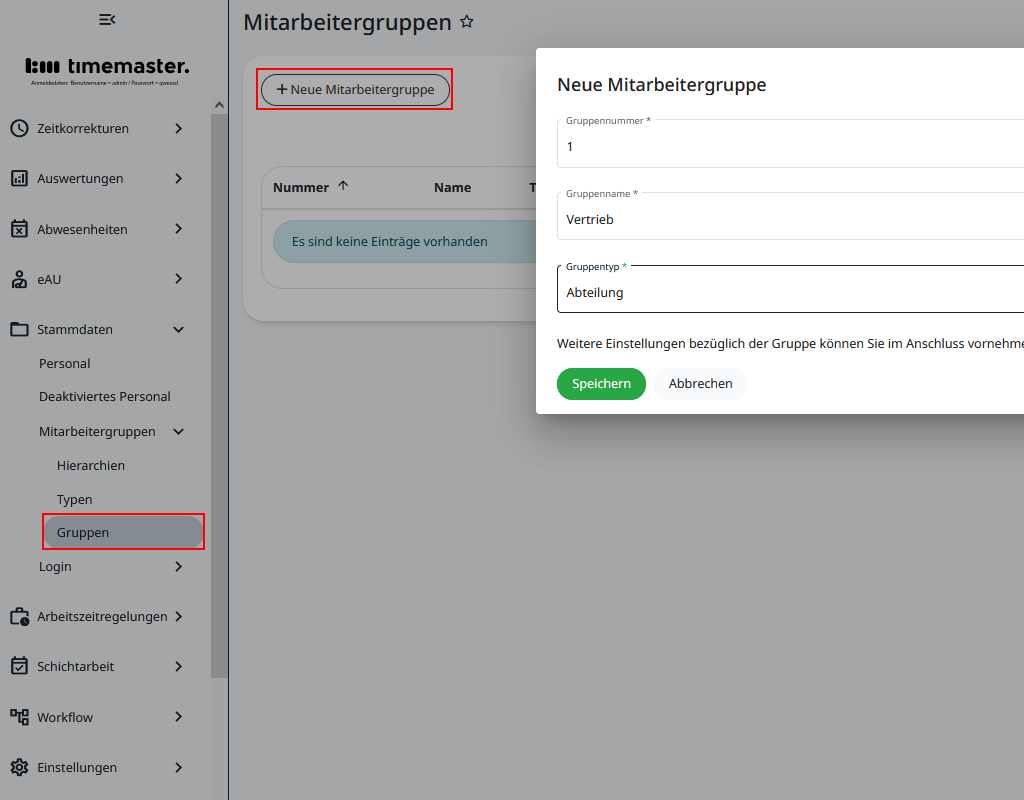Image resolution: width=1024 pixels, height=800 pixels.
Task: Click the Einstellungen gear icon
Action: pos(19,767)
